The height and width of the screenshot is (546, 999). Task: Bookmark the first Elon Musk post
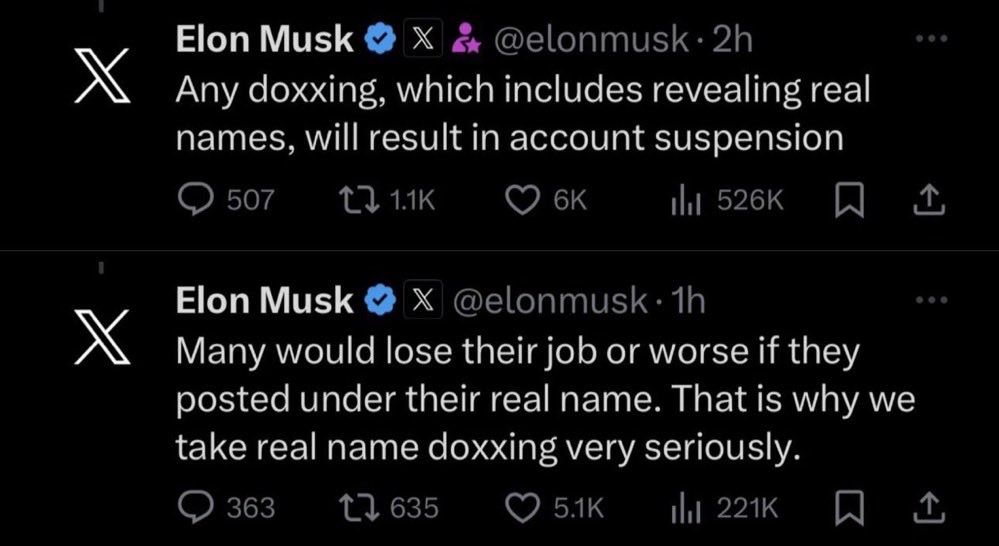[x=845, y=201]
